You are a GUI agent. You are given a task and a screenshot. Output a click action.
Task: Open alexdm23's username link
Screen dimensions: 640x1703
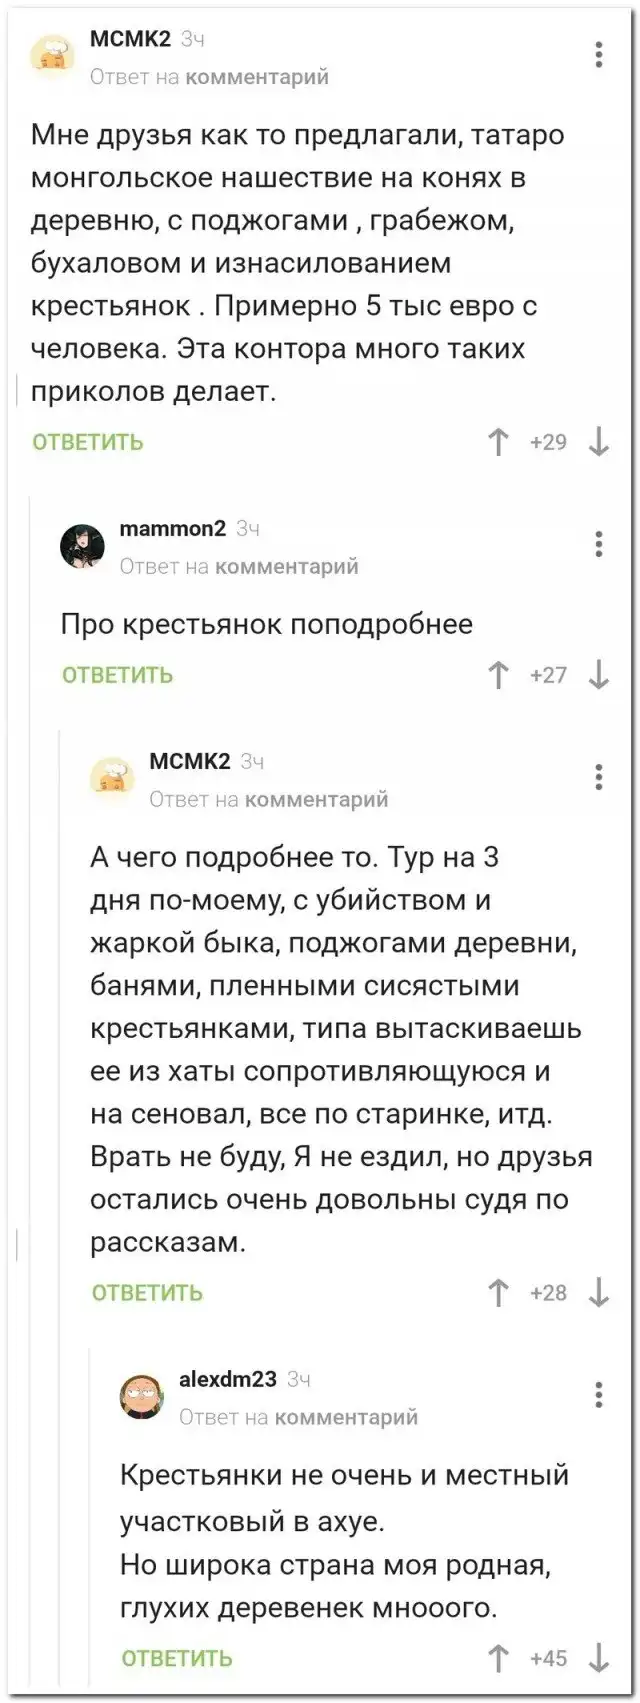pos(227,1379)
